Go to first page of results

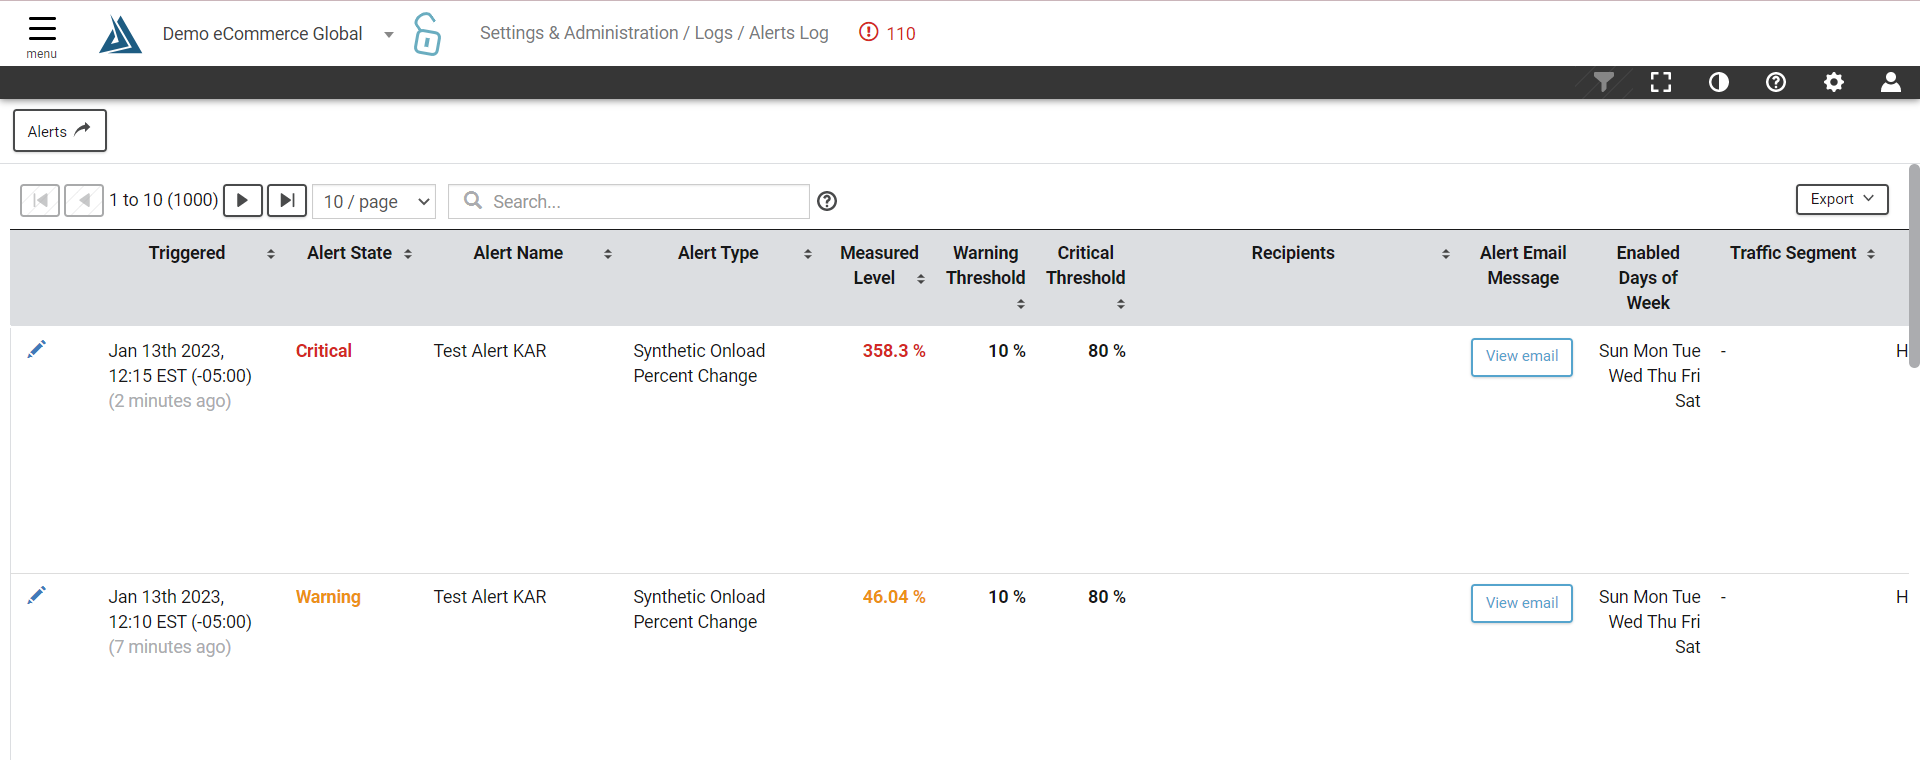[40, 200]
